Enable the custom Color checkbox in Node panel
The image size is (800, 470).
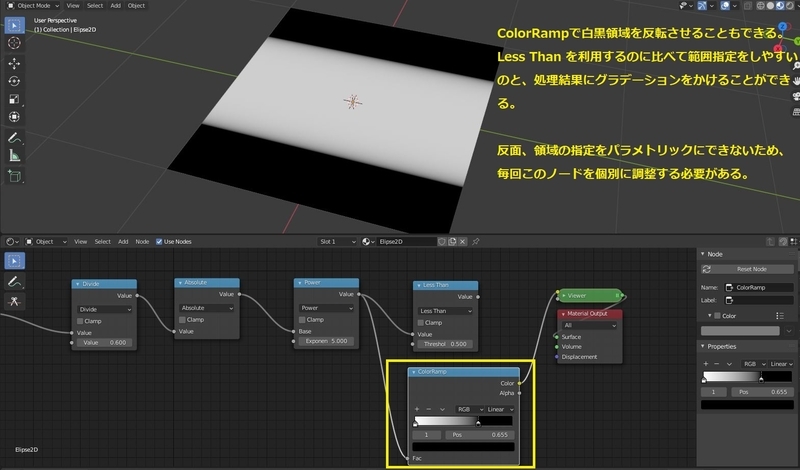tap(717, 316)
